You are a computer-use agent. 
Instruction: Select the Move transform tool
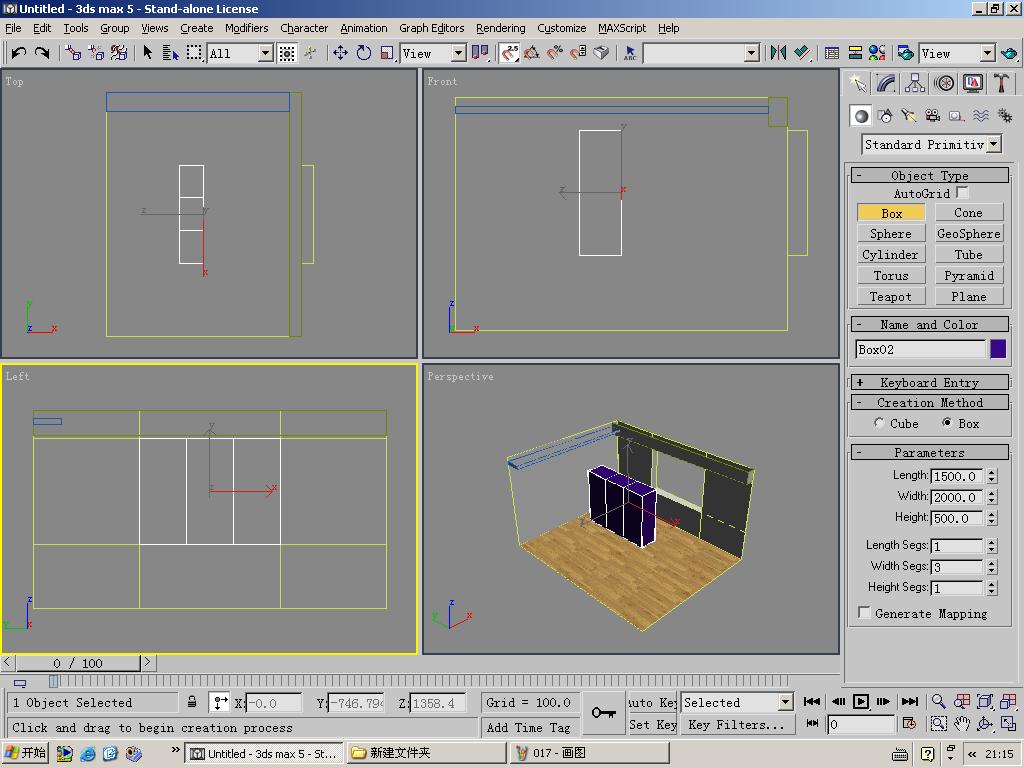[340, 53]
